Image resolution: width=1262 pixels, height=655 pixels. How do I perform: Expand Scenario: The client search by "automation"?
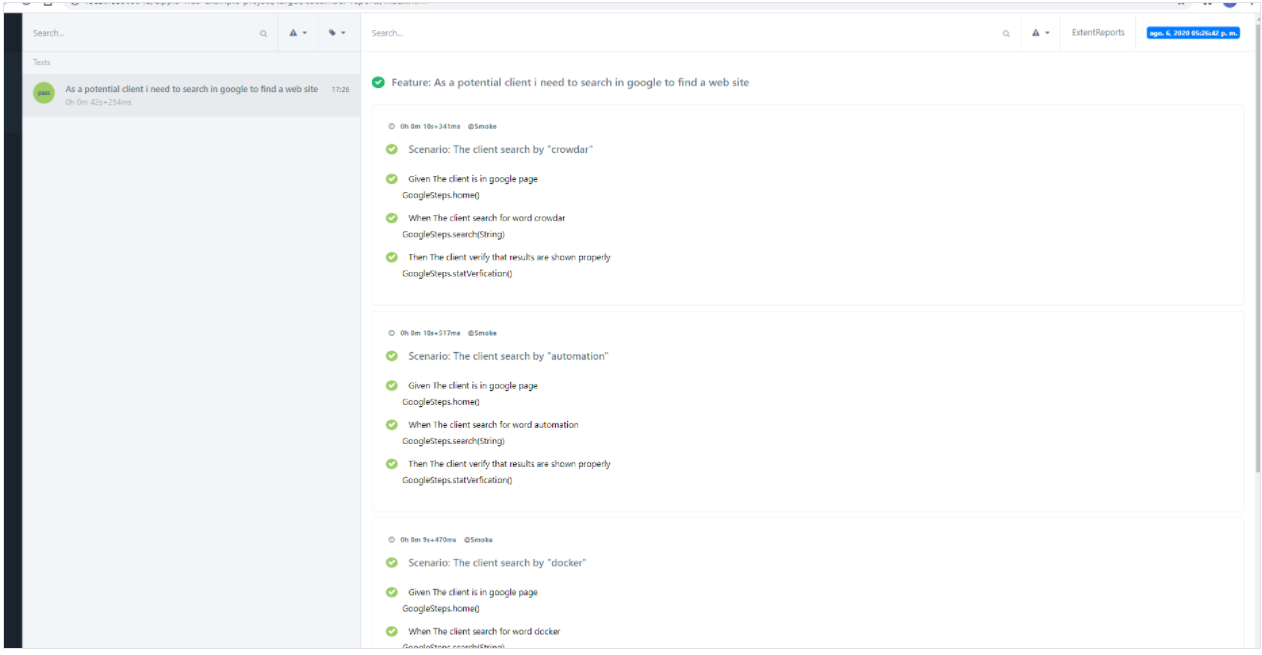tap(508, 356)
